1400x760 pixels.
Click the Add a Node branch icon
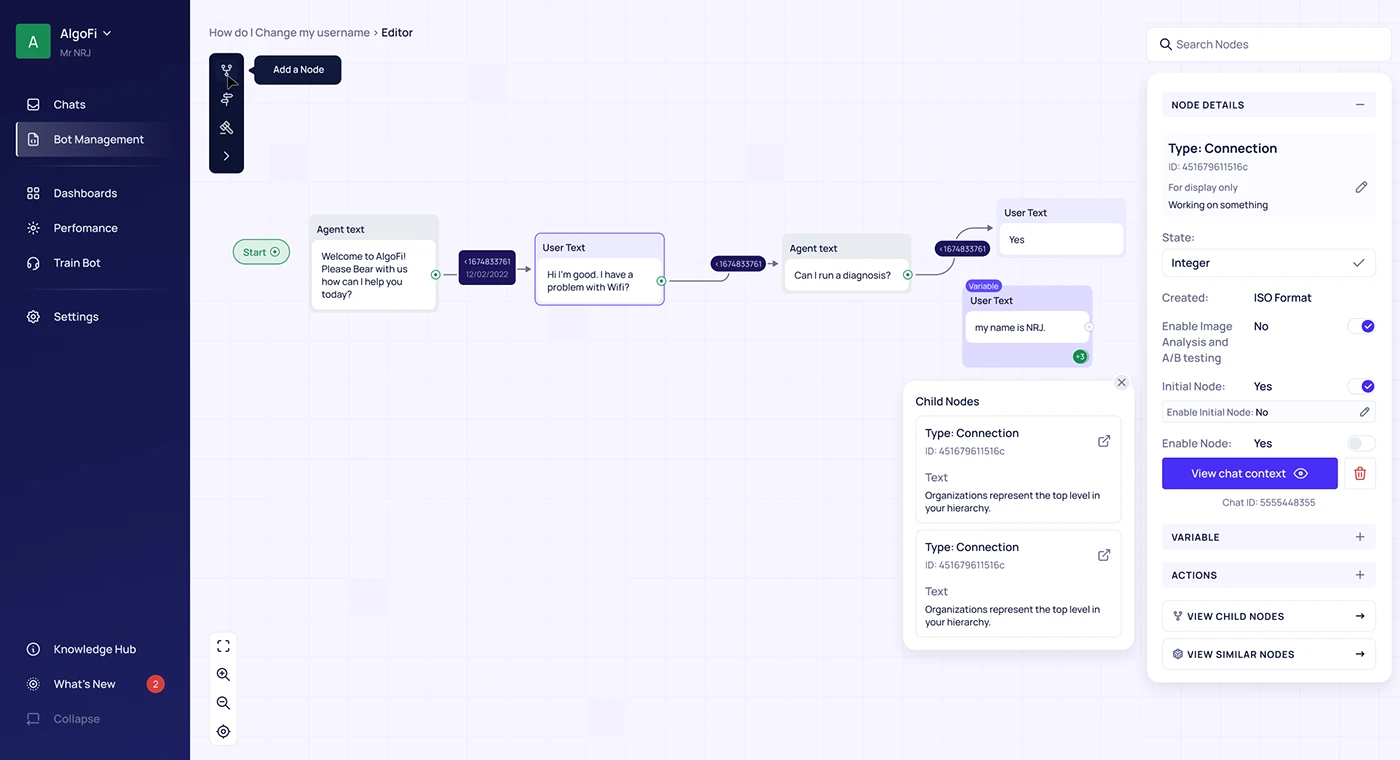227,71
